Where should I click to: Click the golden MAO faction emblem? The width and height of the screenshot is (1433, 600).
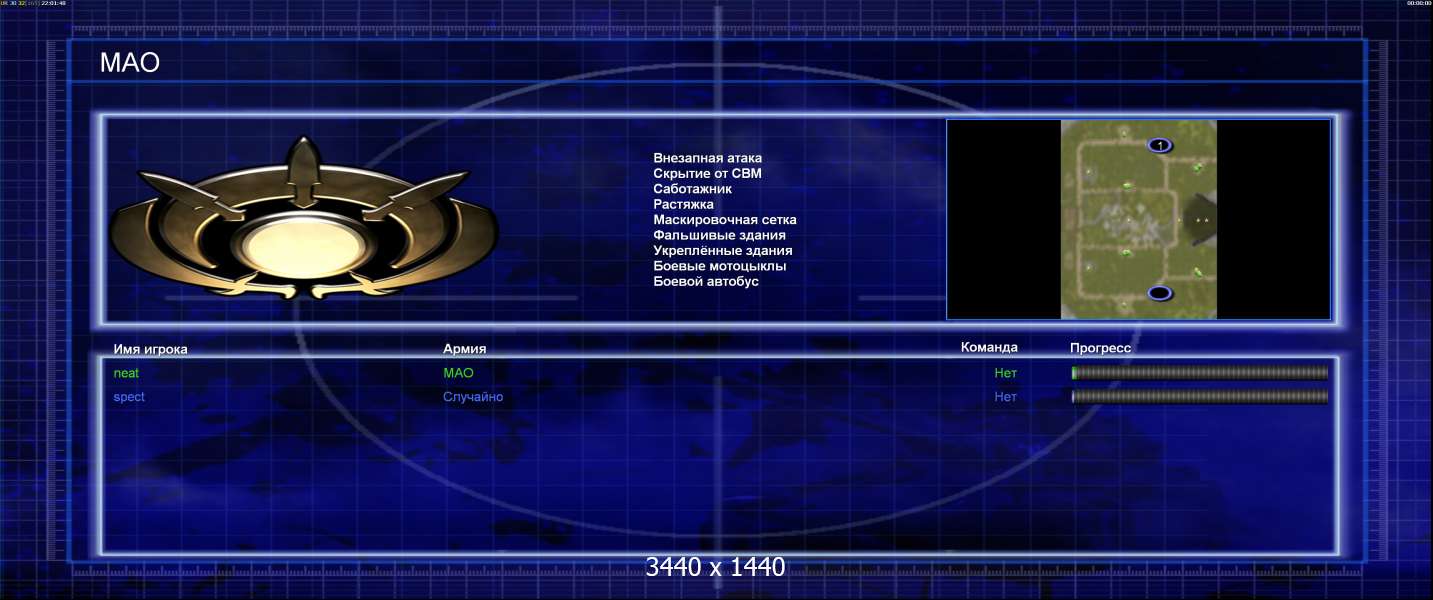coord(303,217)
